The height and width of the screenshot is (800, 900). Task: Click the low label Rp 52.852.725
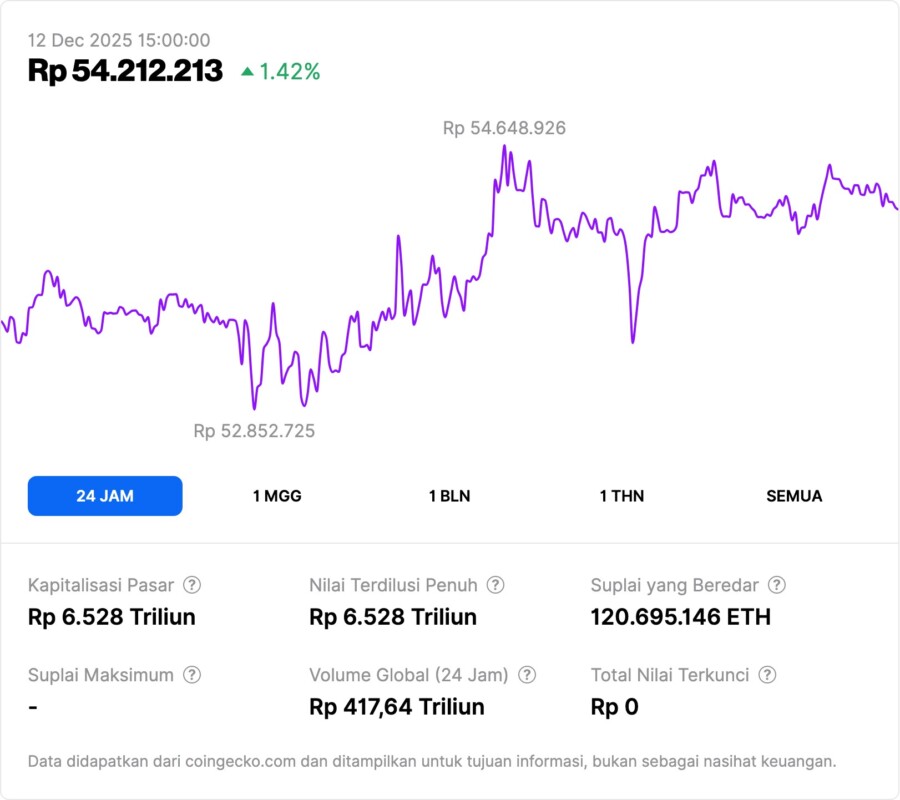click(x=254, y=431)
